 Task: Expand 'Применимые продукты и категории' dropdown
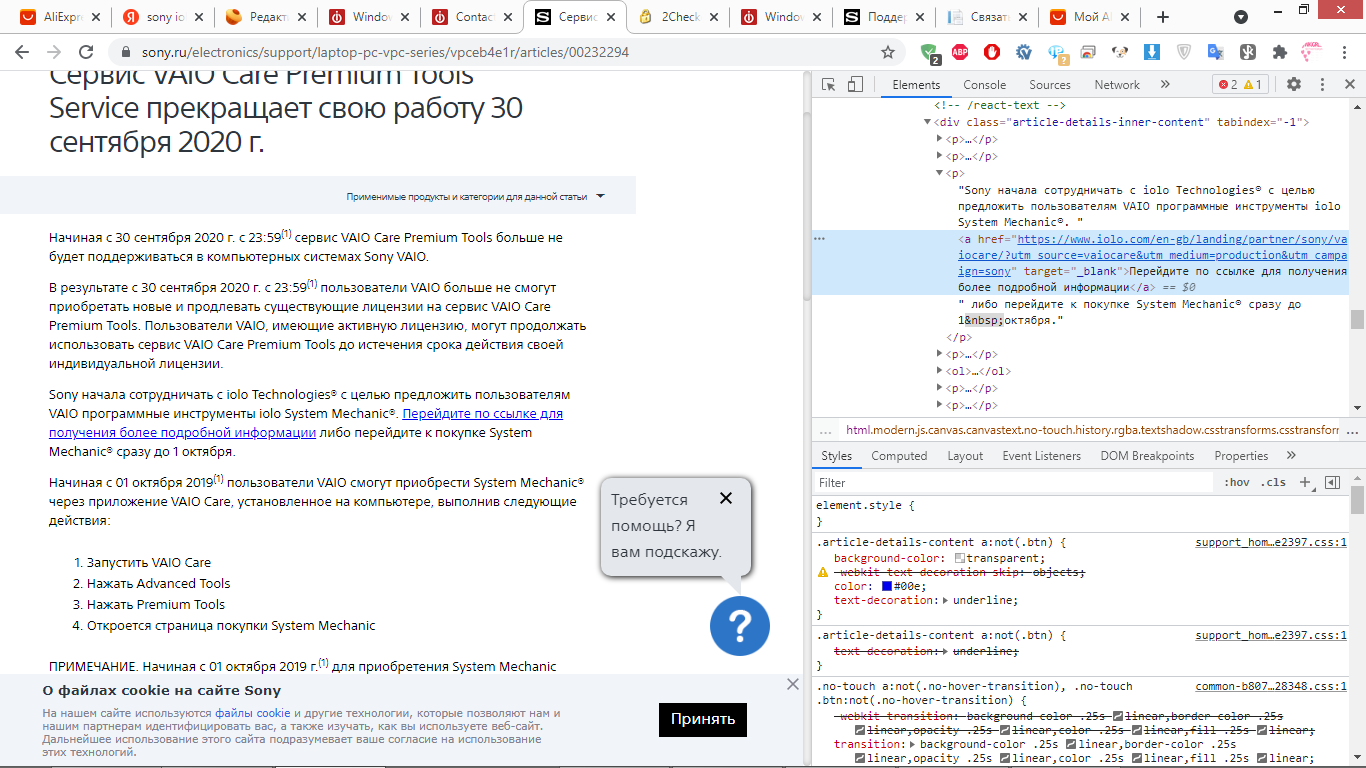click(x=476, y=197)
